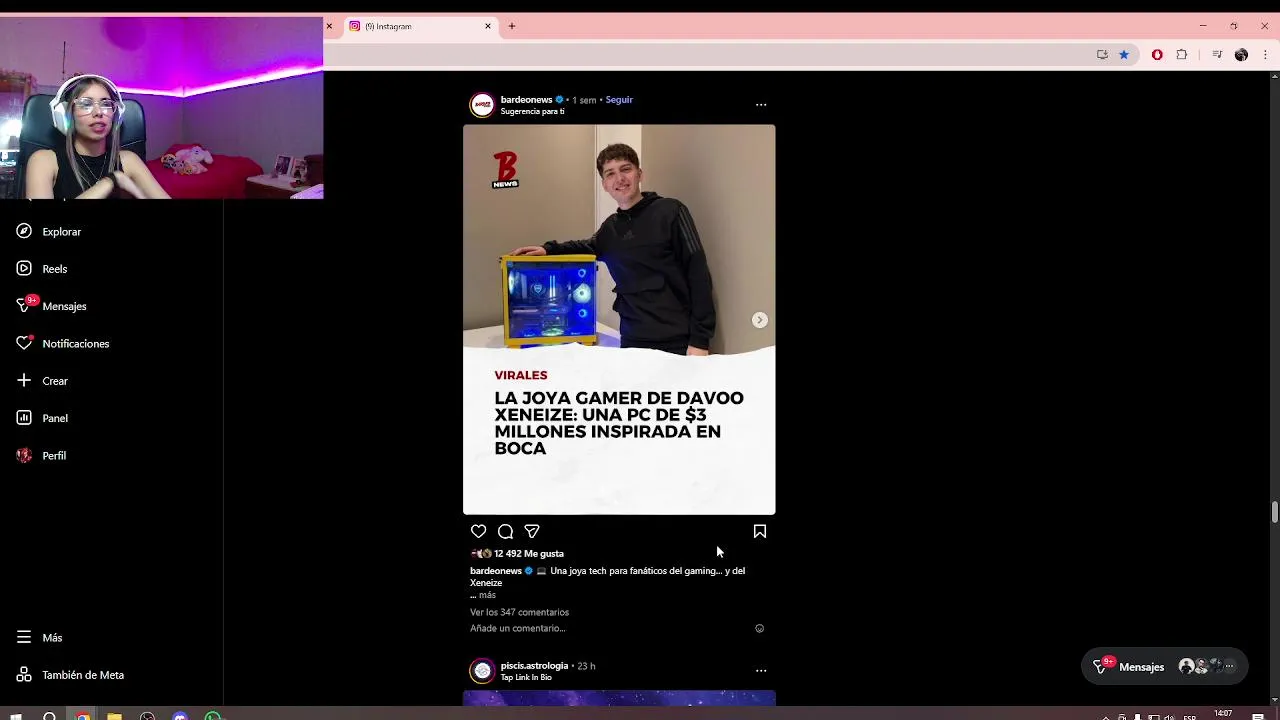This screenshot has width=1280, height=720.
Task: Open the Chrome profile avatar
Action: [x=1241, y=55]
